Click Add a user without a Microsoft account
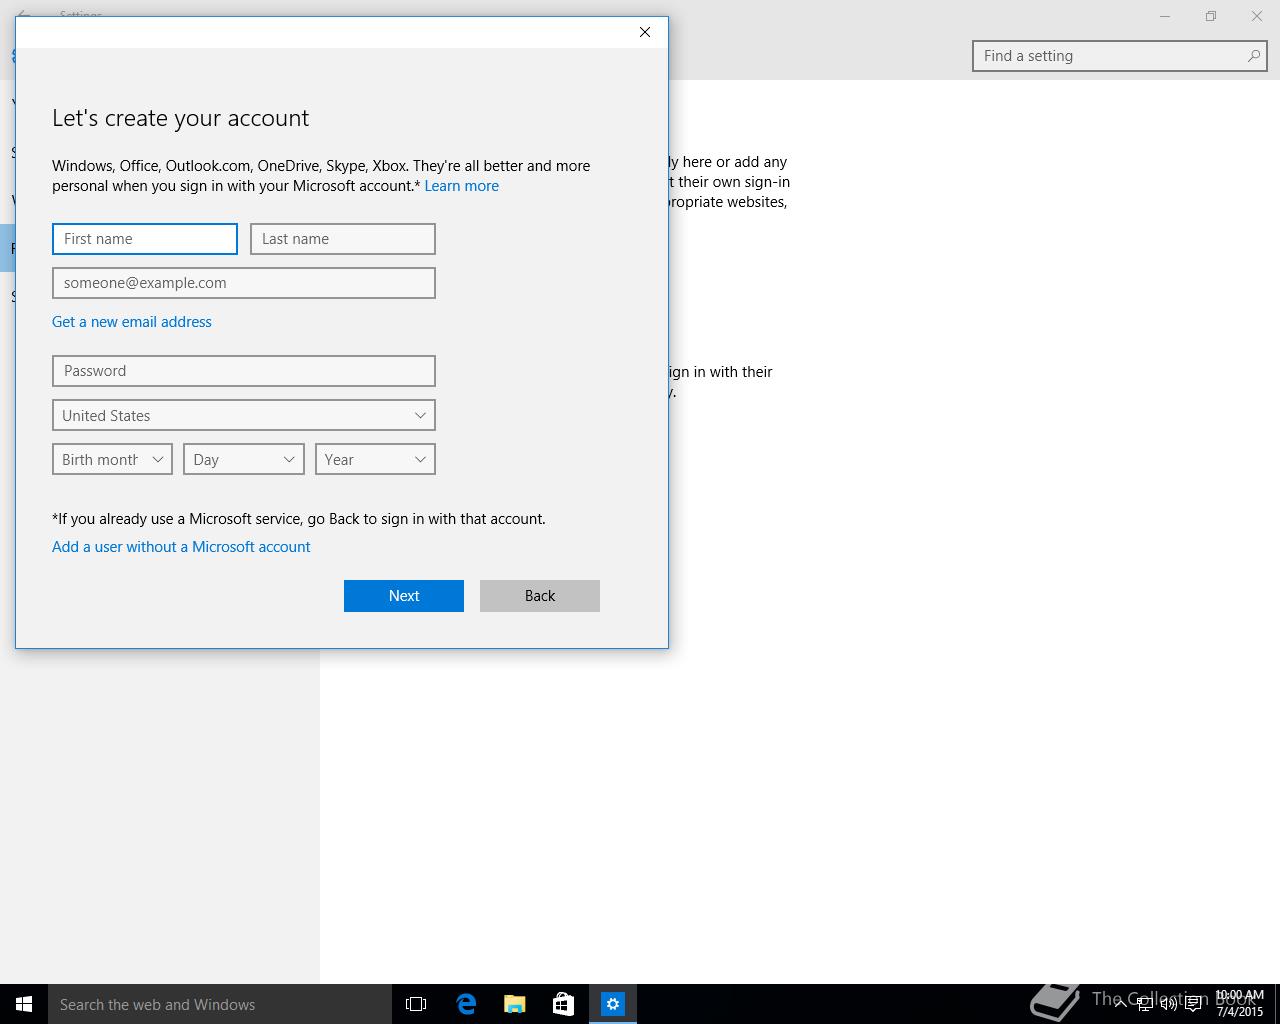Screen dimensions: 1280x1024 [181, 547]
